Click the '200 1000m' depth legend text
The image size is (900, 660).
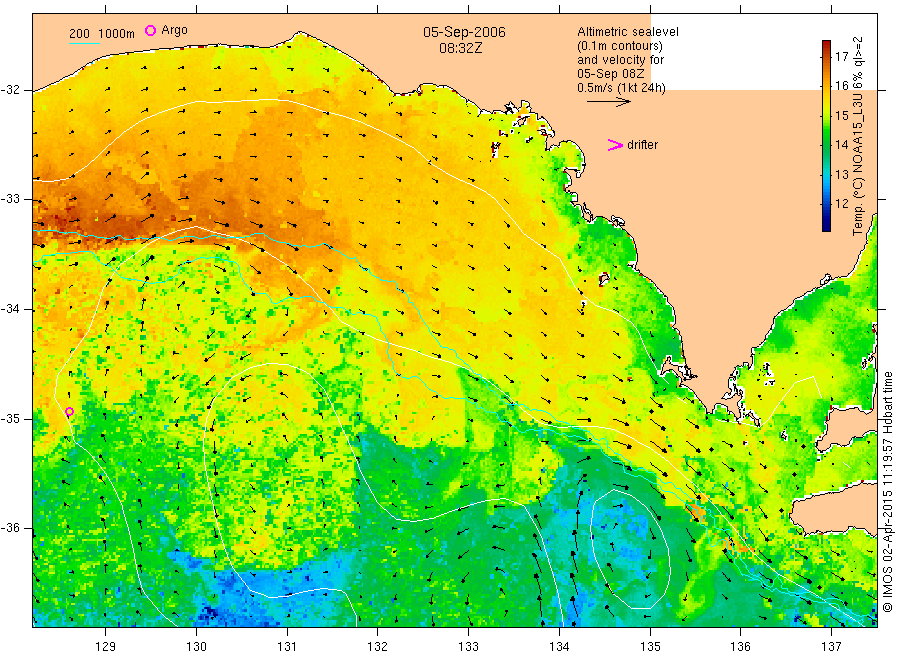click(102, 34)
